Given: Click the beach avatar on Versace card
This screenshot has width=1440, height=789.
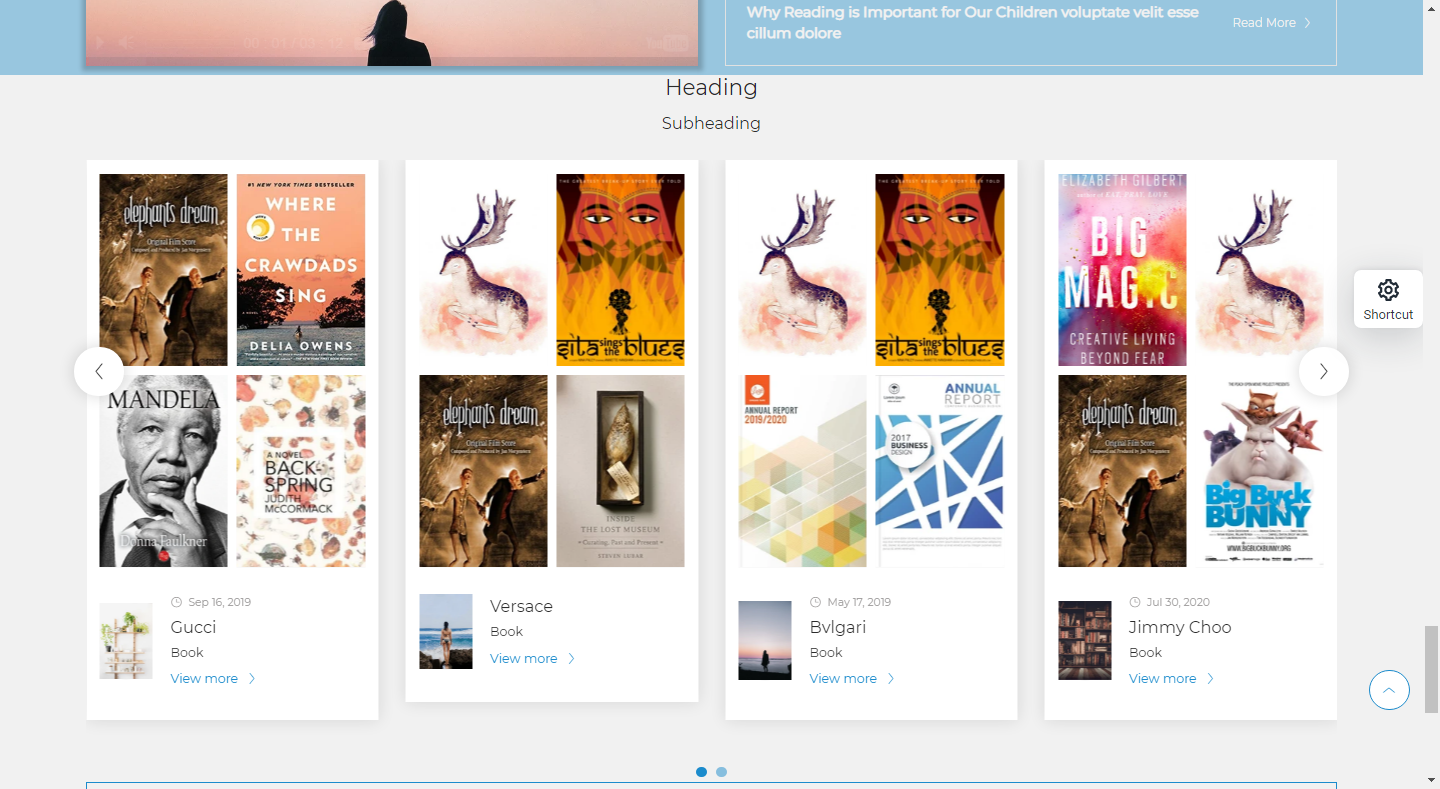Looking at the screenshot, I should point(446,631).
